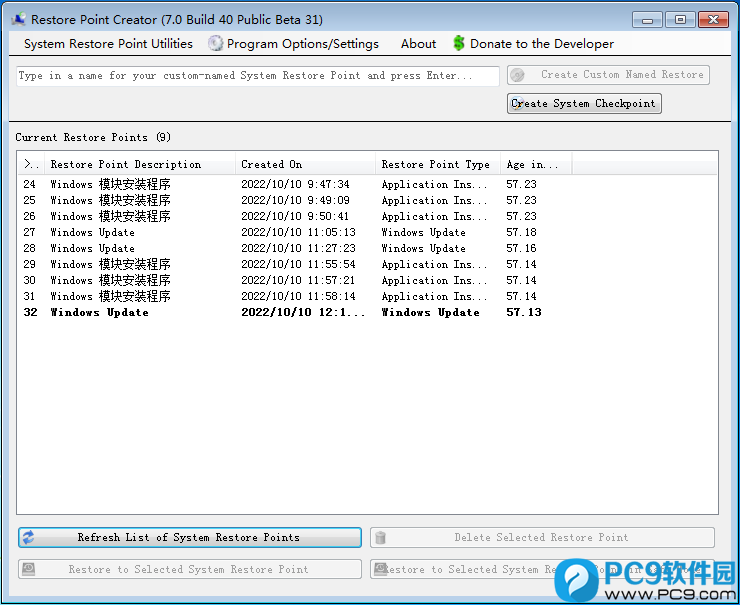The width and height of the screenshot is (740, 605).
Task: Click Windows Update type in row 28
Action: click(x=423, y=248)
